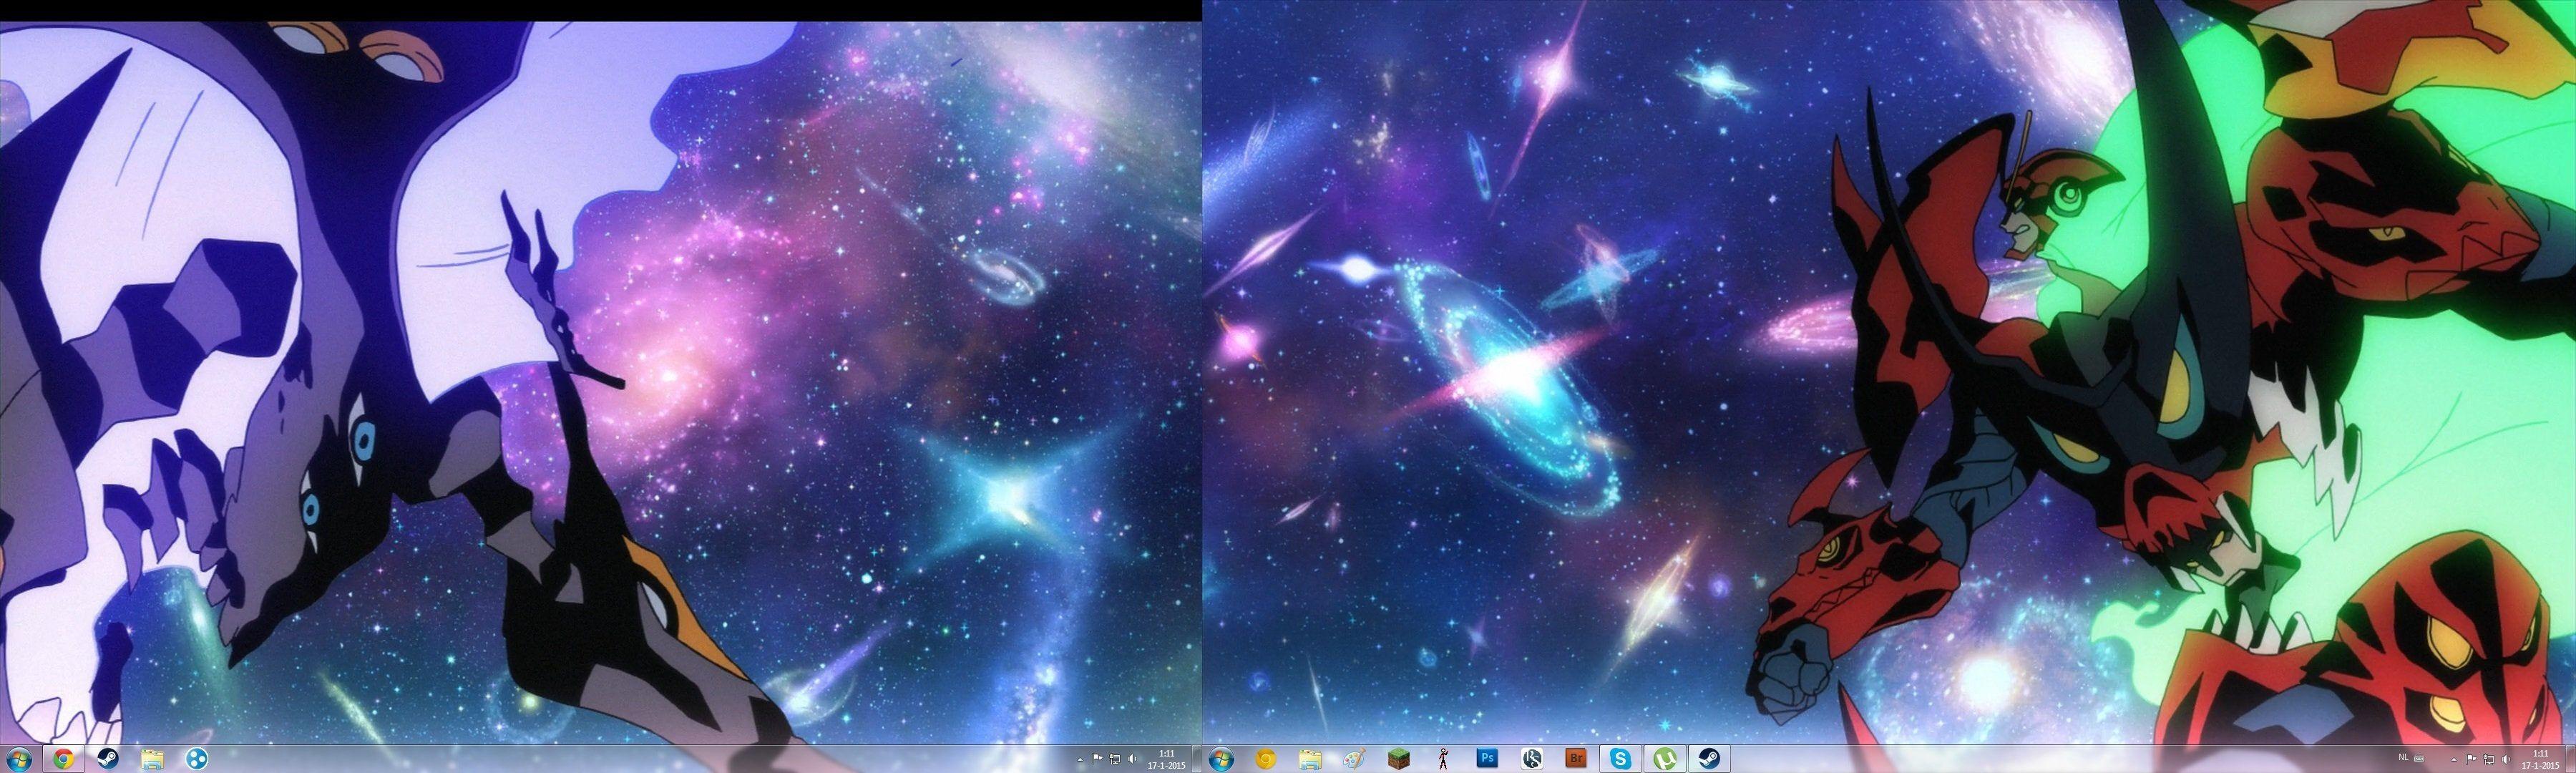Open Steam on the first monitor's taskbar
2576x773 pixels.
point(108,759)
